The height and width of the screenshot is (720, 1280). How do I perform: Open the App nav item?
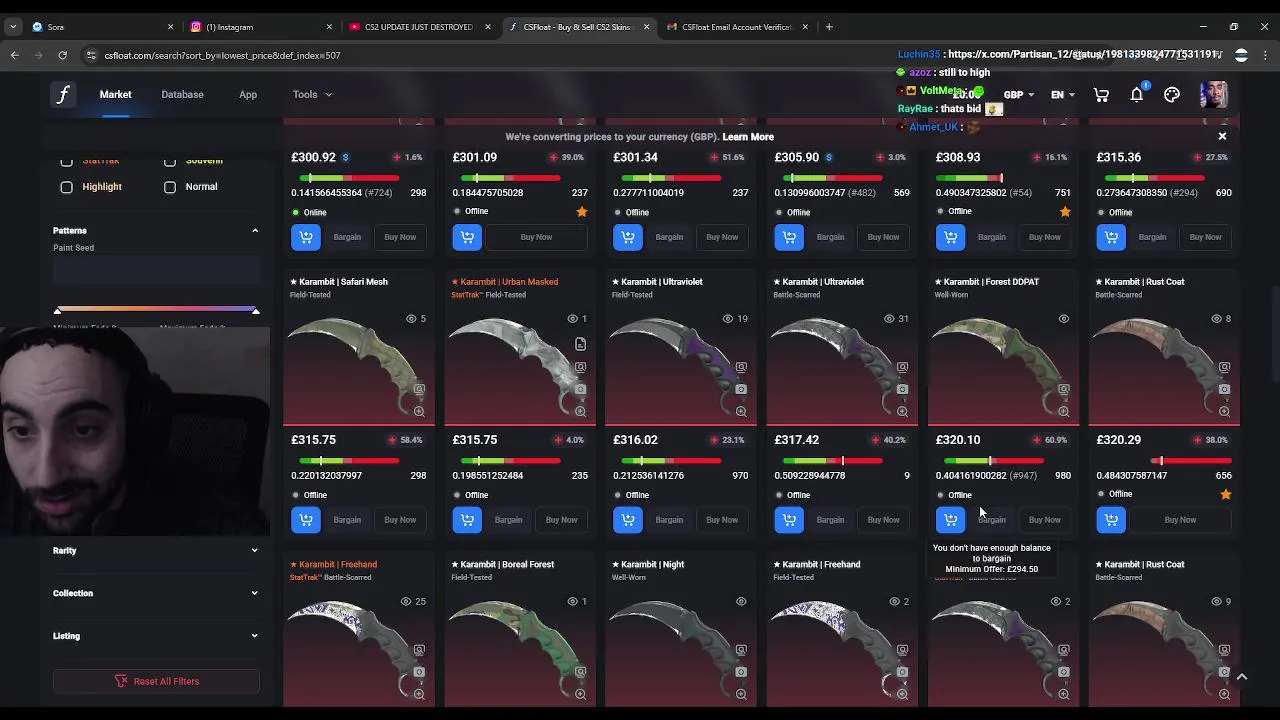[248, 95]
